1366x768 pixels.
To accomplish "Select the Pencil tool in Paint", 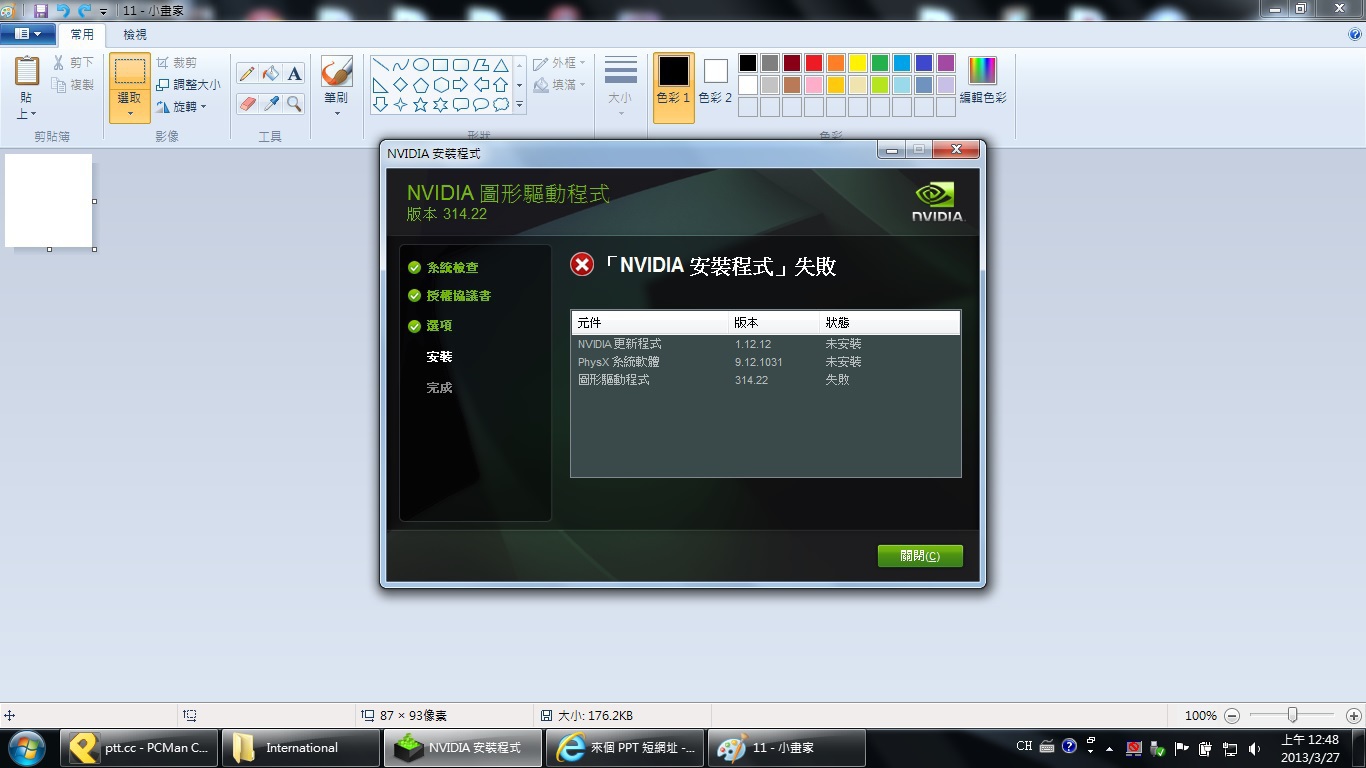I will [x=247, y=74].
